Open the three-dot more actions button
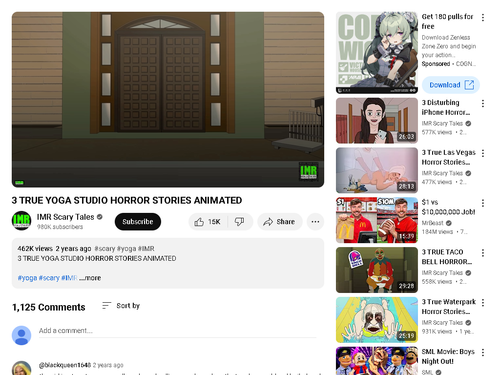Image resolution: width=500 pixels, height=375 pixels. [315, 222]
